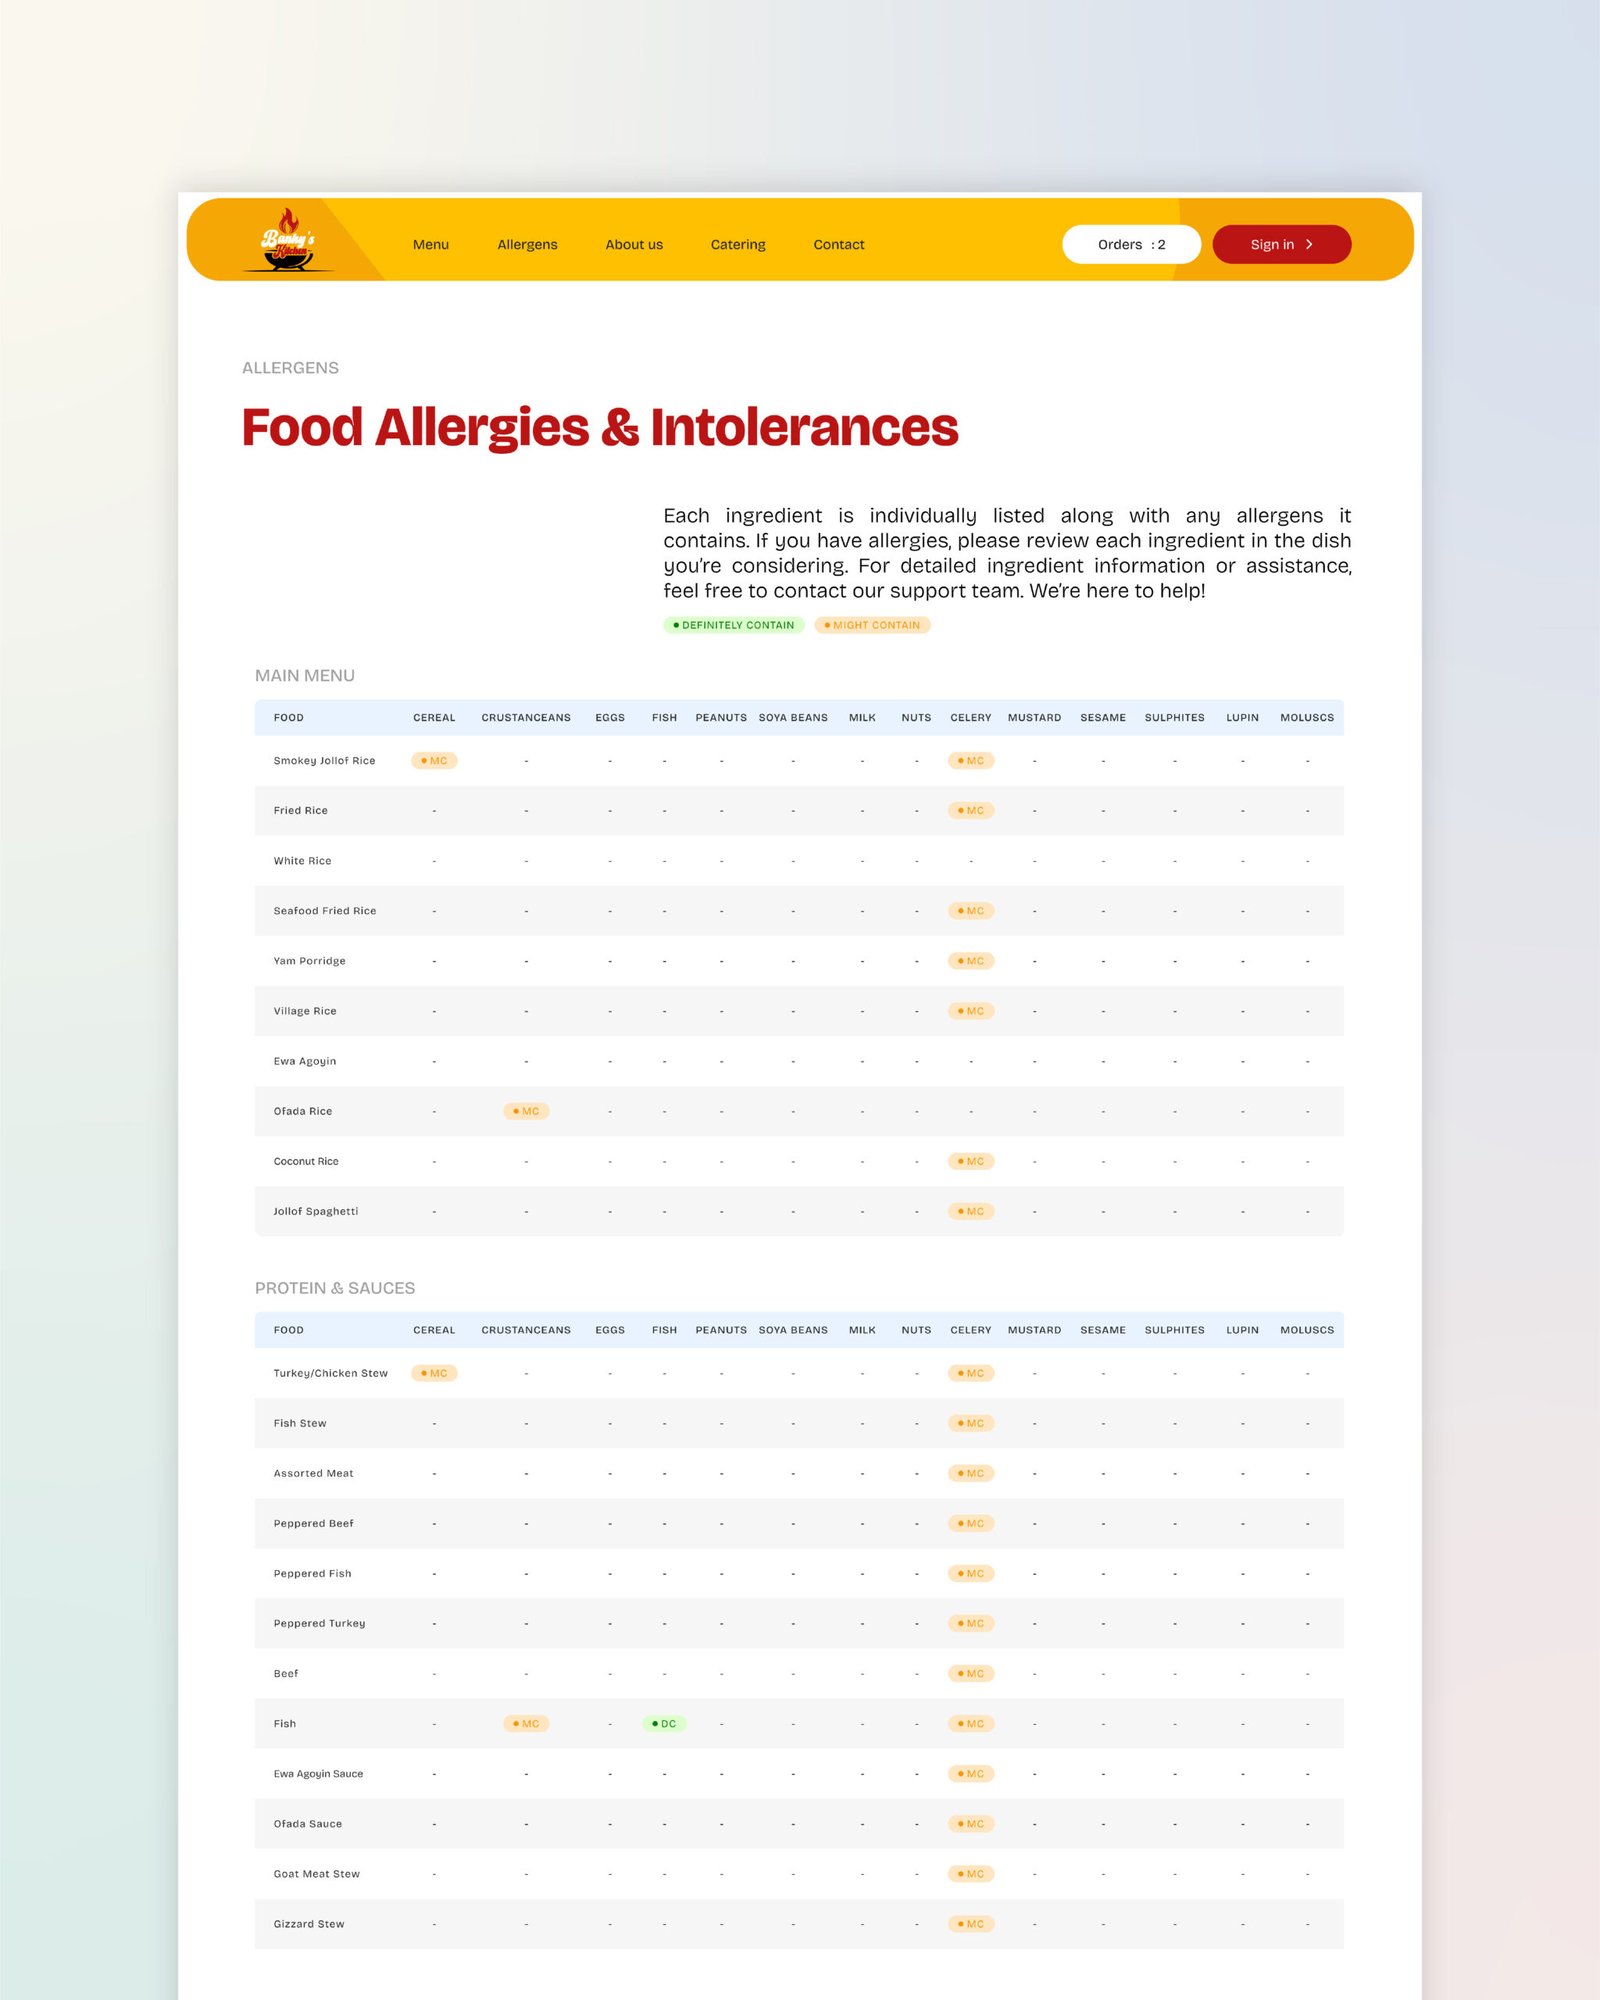Click the Celery column header in Main Menu
This screenshot has width=1600, height=2000.
tap(970, 718)
